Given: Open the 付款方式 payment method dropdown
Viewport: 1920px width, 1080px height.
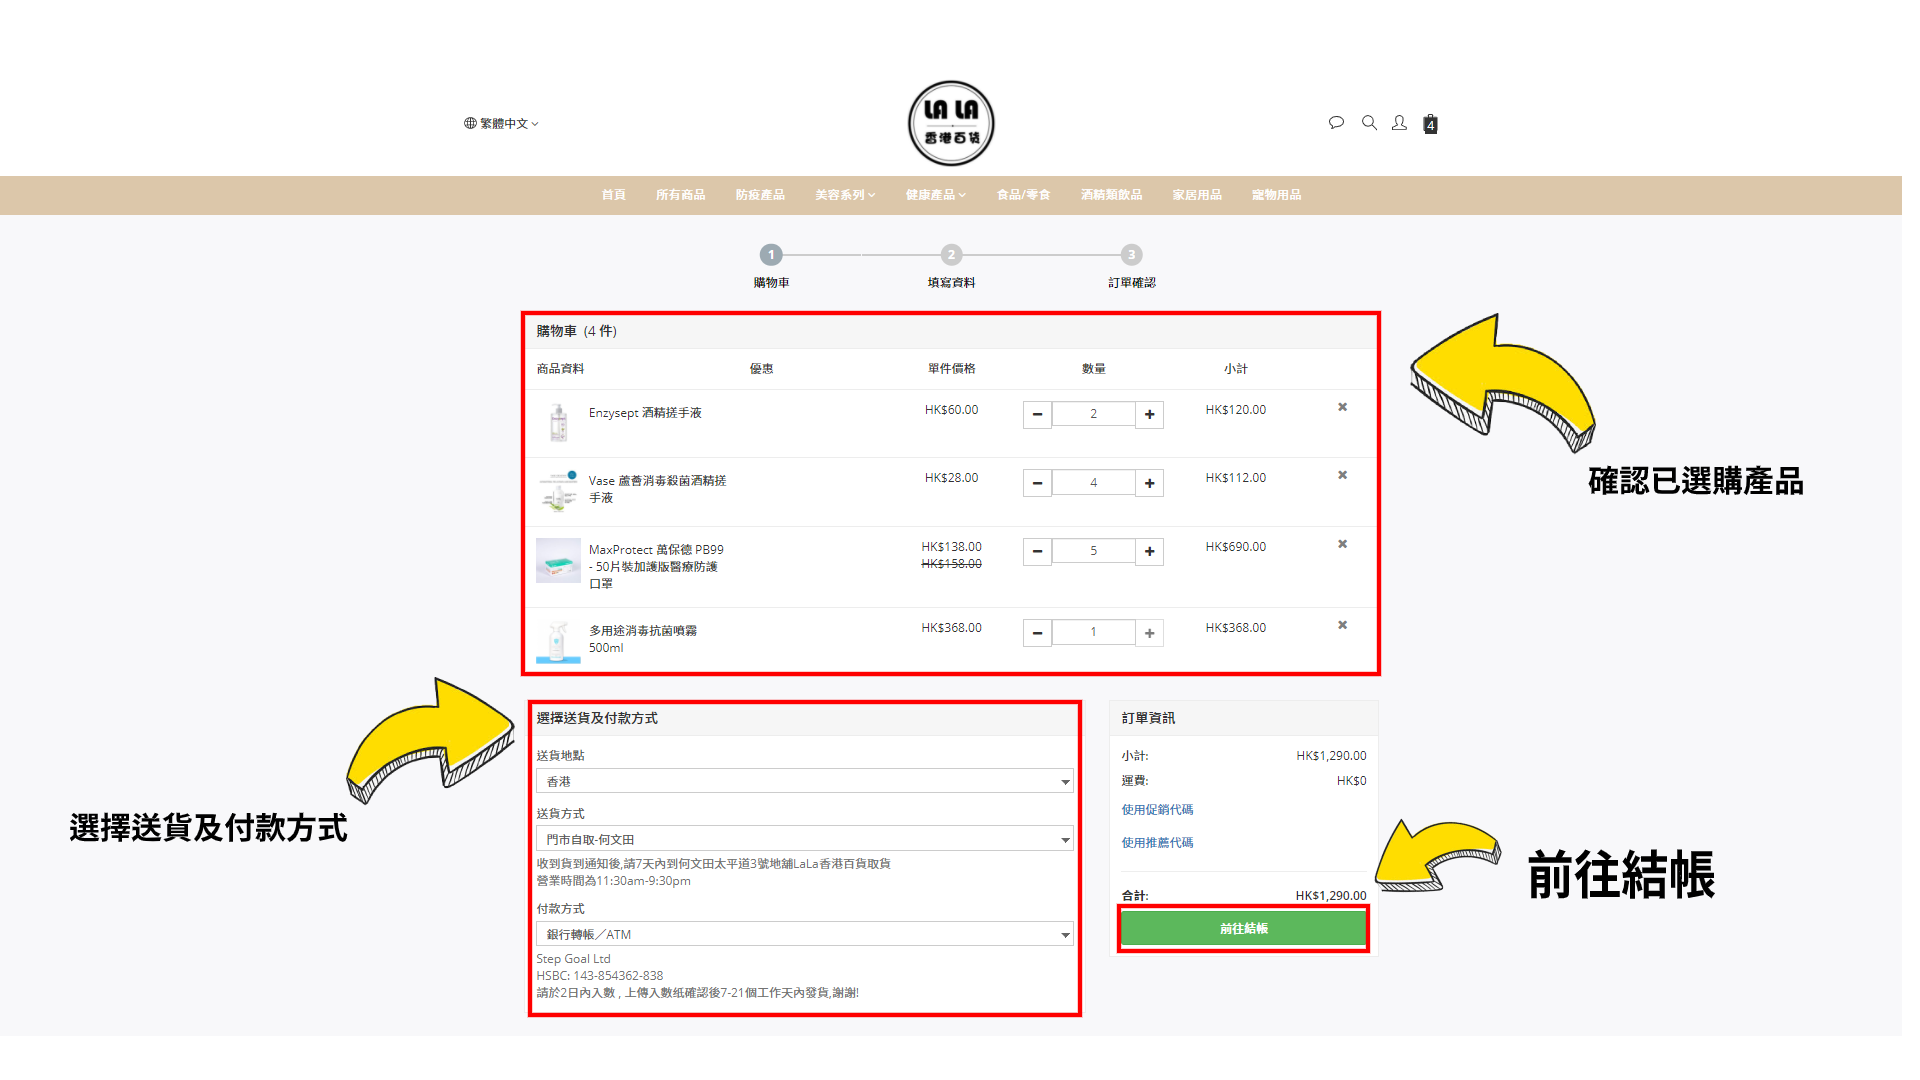Looking at the screenshot, I should (804, 934).
